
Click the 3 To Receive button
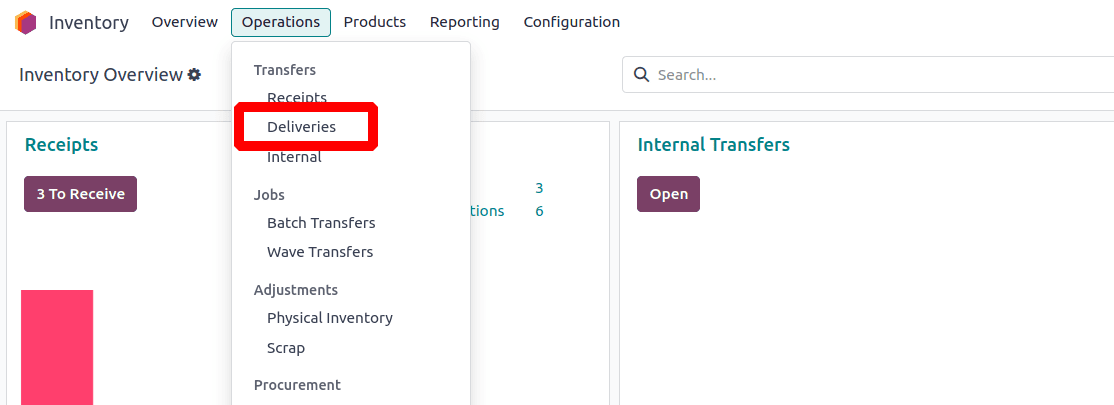(80, 194)
